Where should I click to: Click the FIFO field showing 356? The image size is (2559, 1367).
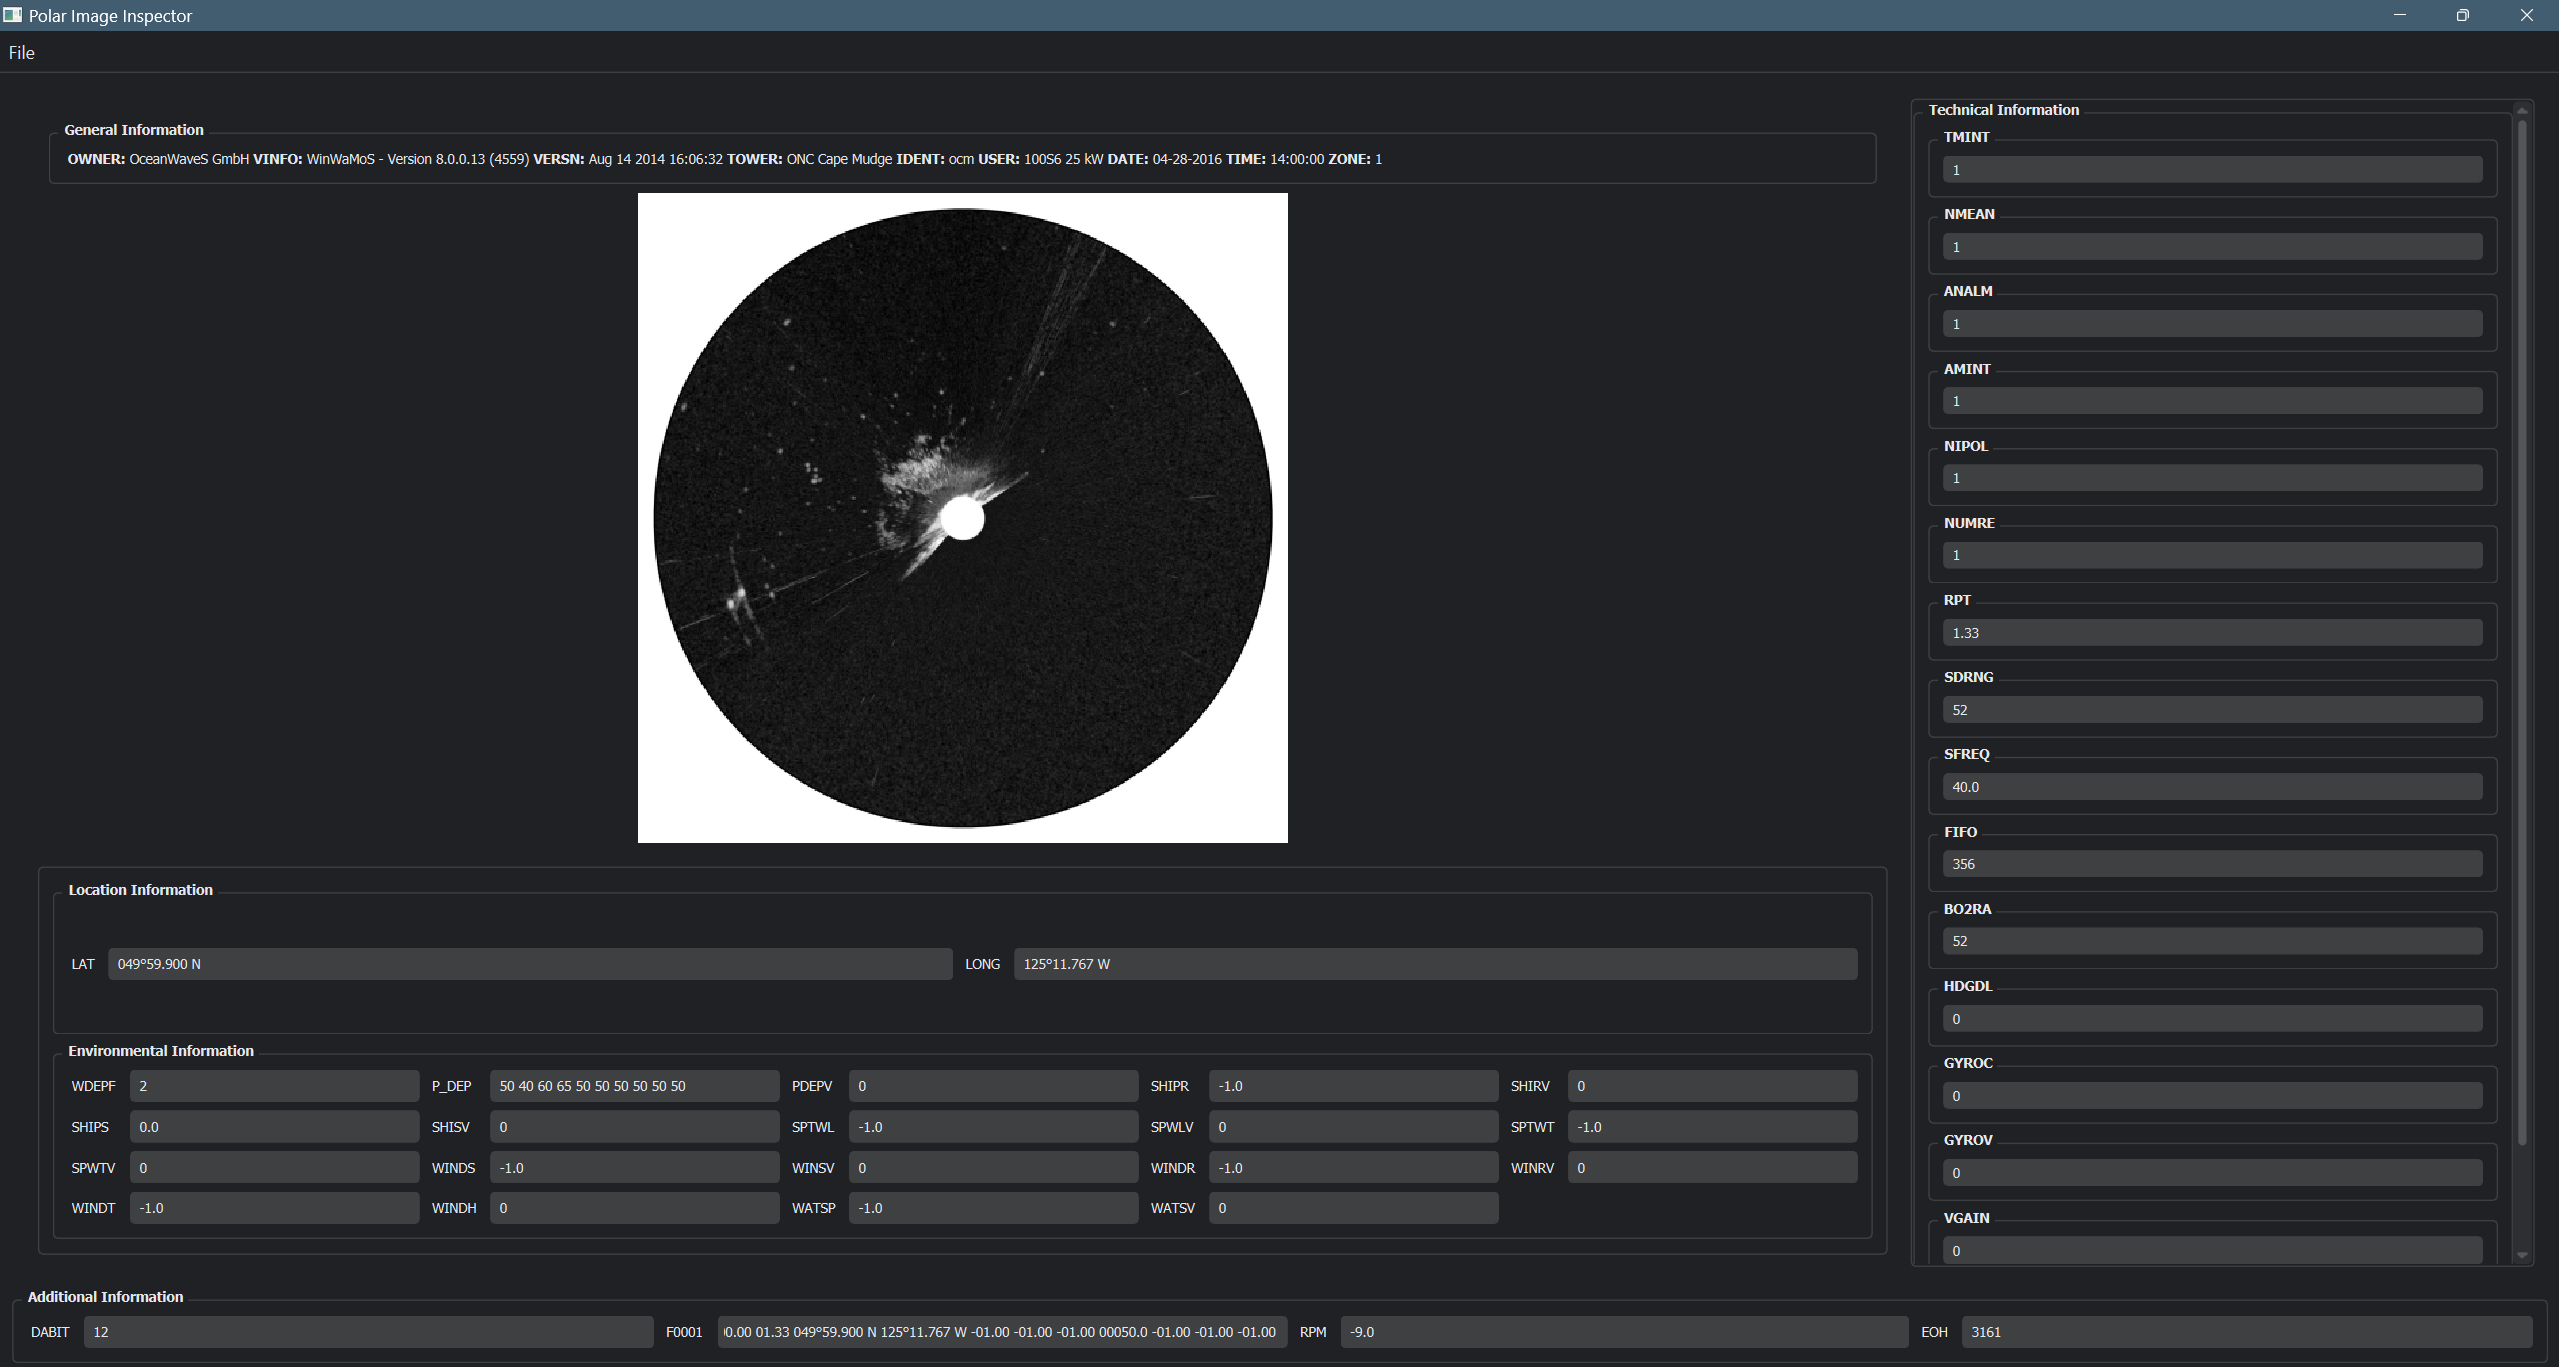tap(2211, 864)
